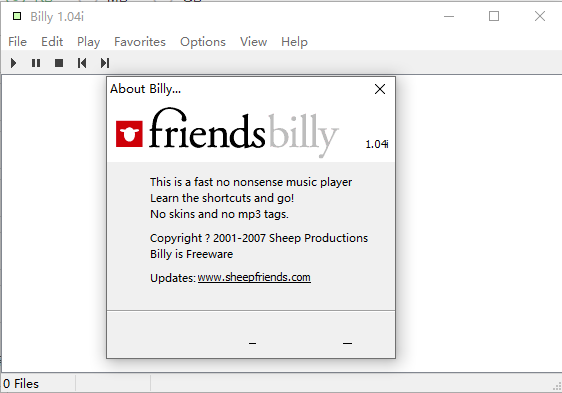Stop playback using the stop icon
The height and width of the screenshot is (393, 562).
click(59, 63)
